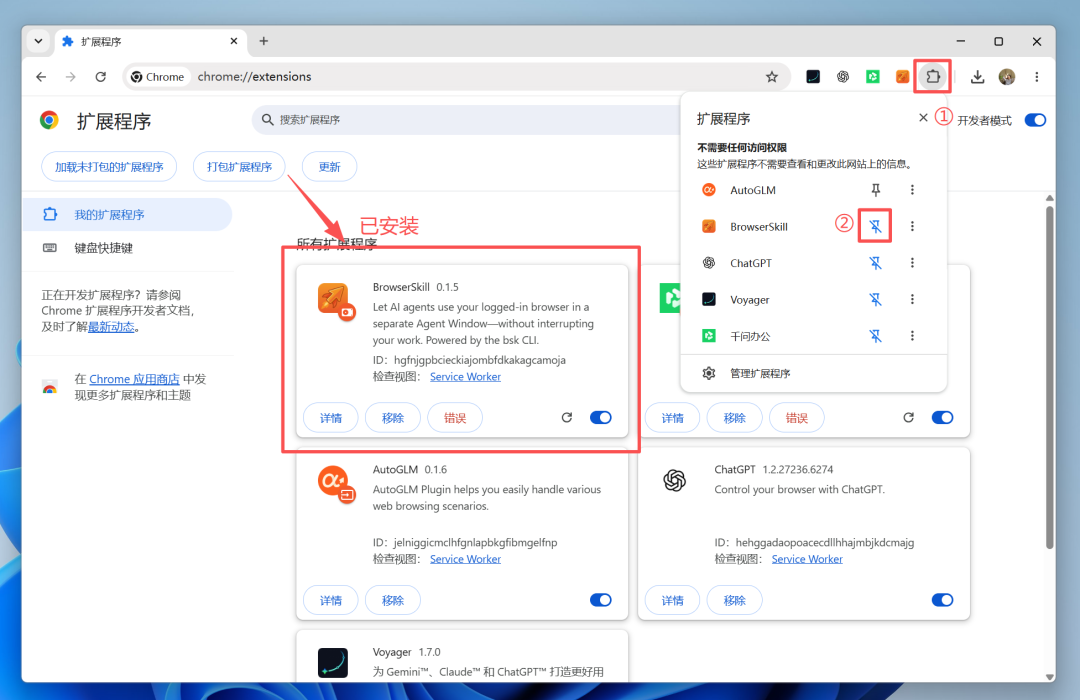Open more options for BrowserSkill in popup
Viewport: 1080px width, 700px height.
click(x=912, y=226)
